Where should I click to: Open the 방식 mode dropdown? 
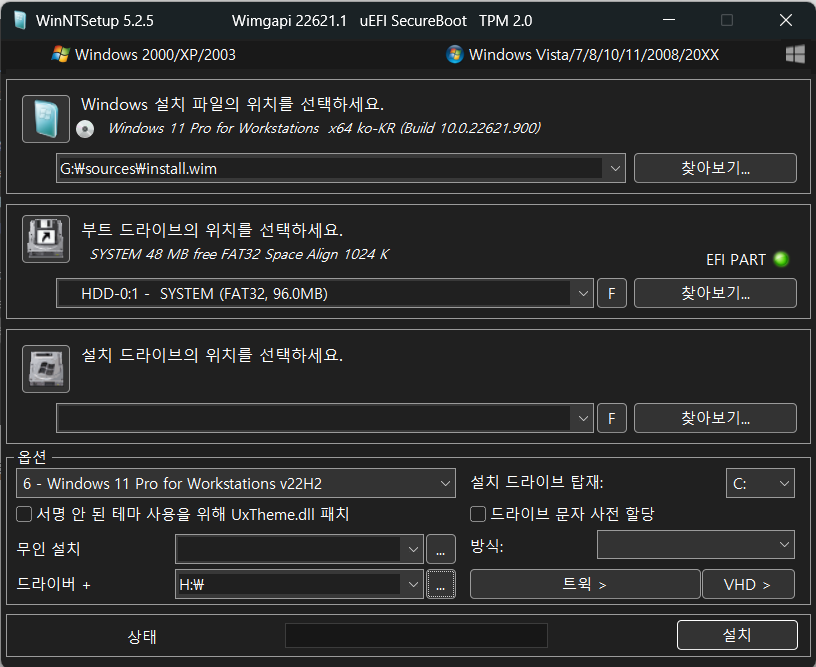coord(696,545)
